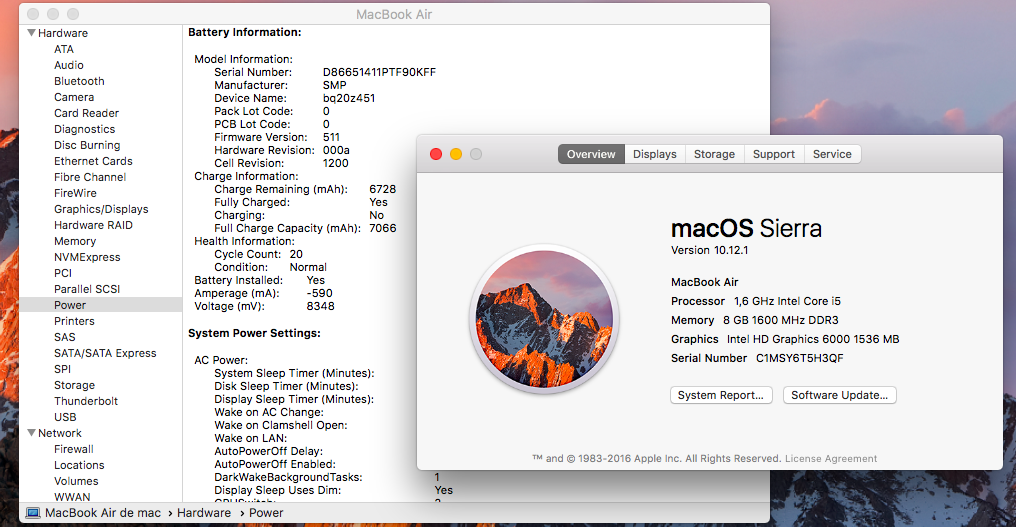Select Memory from the hardware list
Viewport: 1016px width, 527px height.
(x=75, y=241)
